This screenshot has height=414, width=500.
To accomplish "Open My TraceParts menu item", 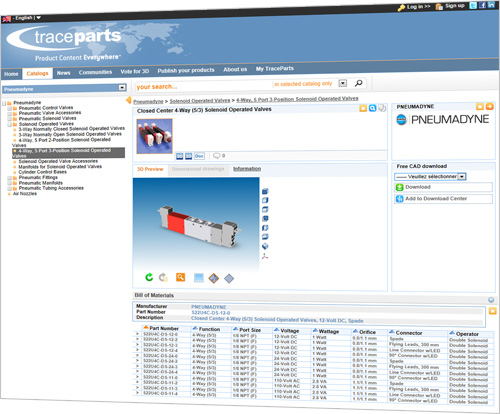I will (x=275, y=68).
